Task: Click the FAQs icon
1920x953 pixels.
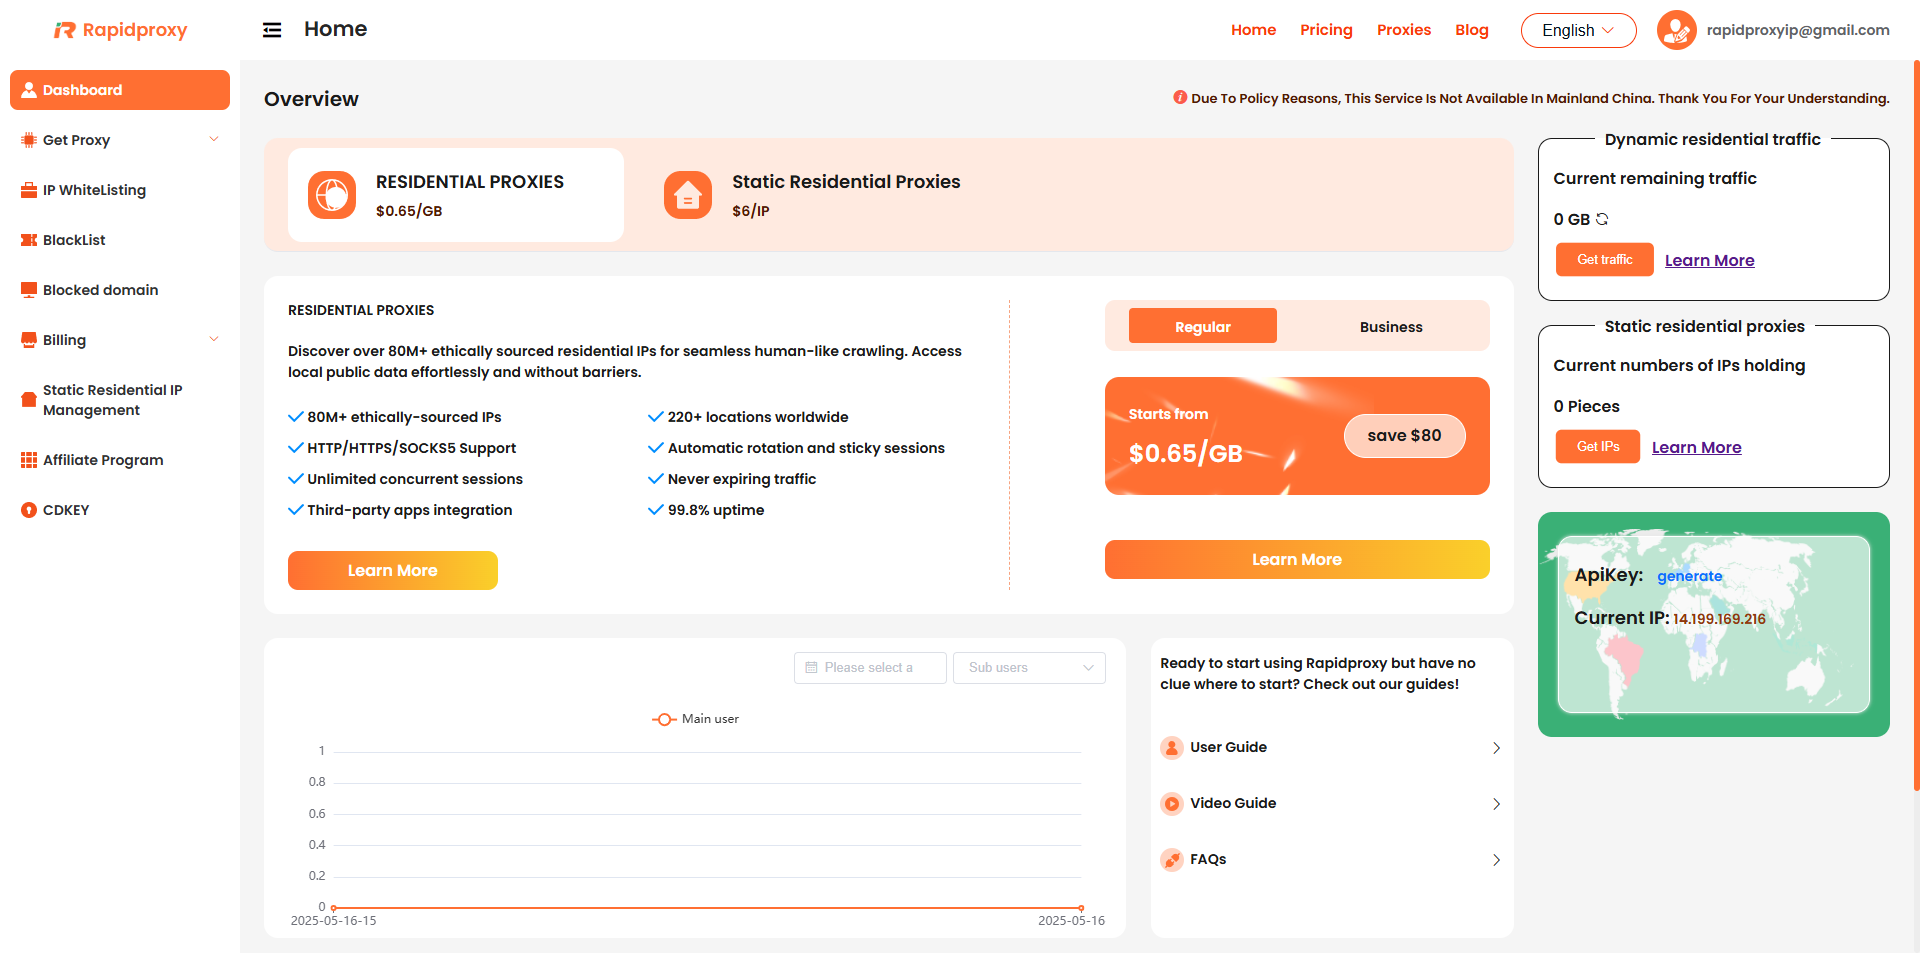Action: (1172, 859)
